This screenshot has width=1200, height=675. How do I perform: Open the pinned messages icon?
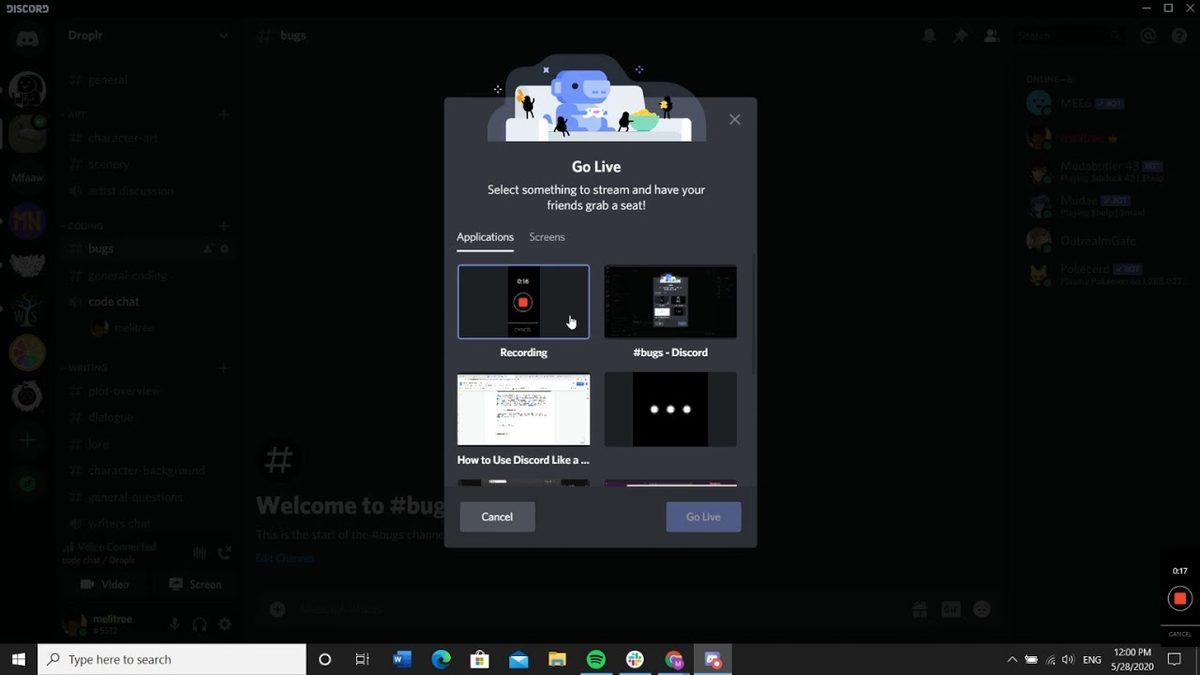tap(959, 35)
